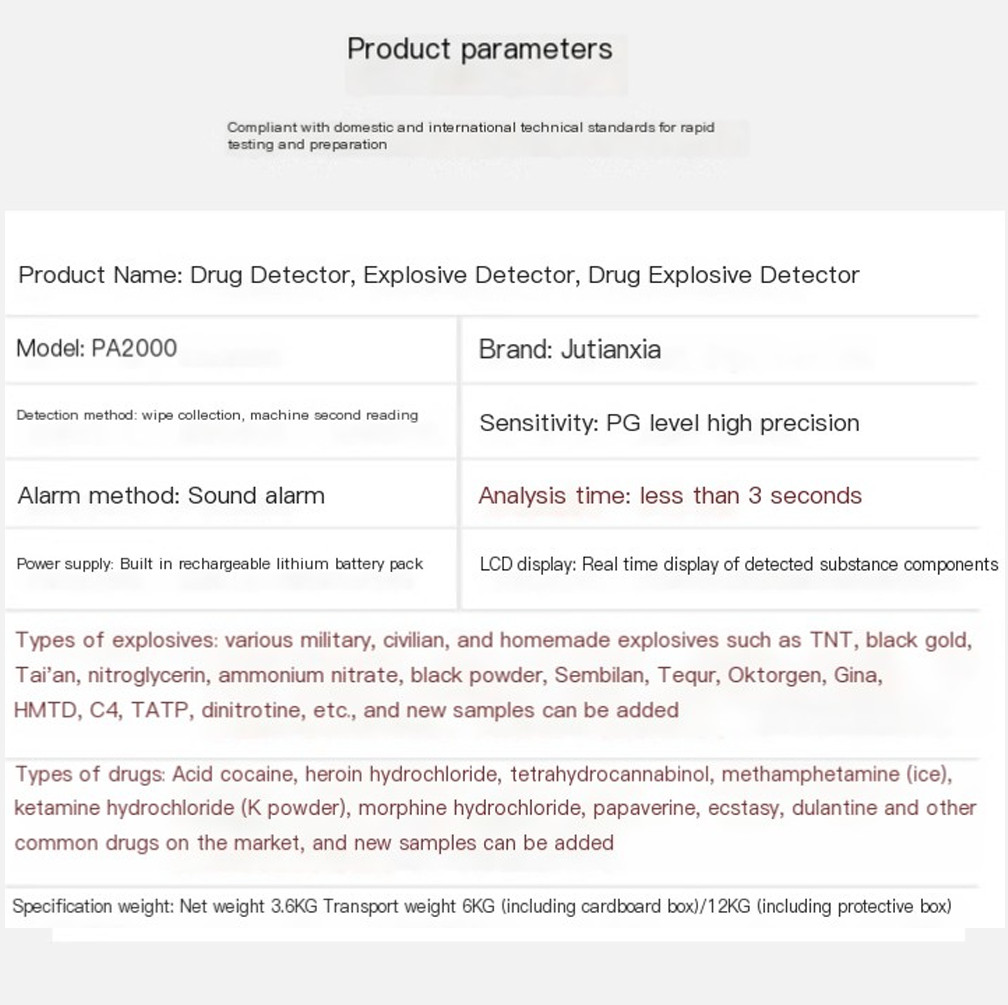The image size is (1008, 1005).
Task: Click the Brand: Jutianxia cell
Action: [x=569, y=350]
